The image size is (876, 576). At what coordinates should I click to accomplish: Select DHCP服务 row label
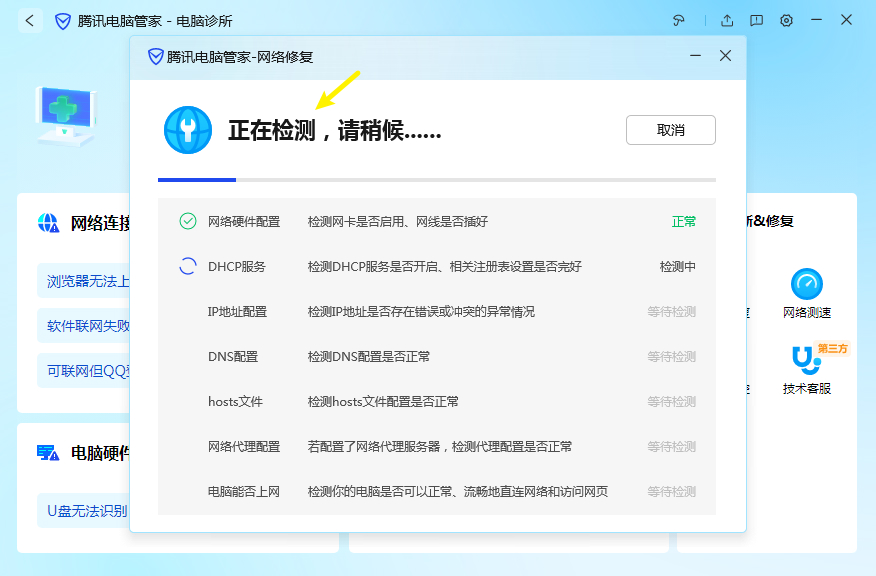point(237,266)
